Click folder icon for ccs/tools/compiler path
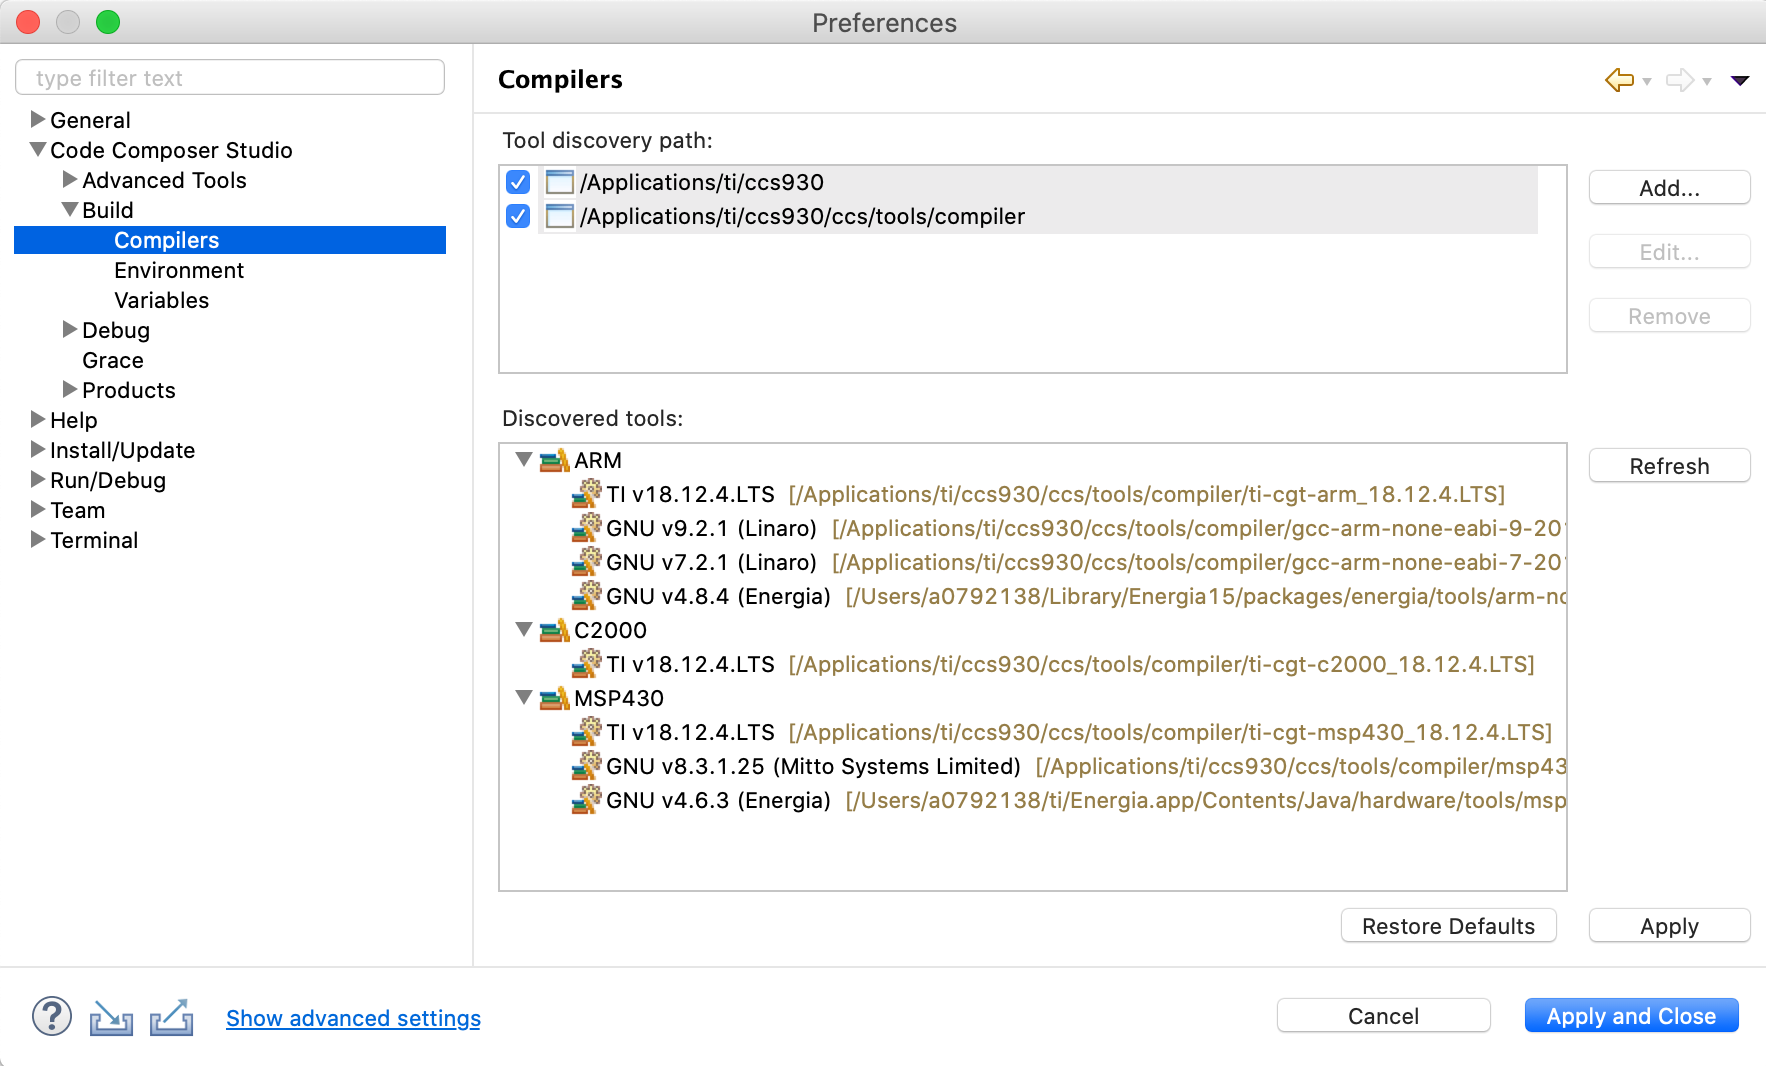Screen dimensions: 1766x1066 [560, 216]
